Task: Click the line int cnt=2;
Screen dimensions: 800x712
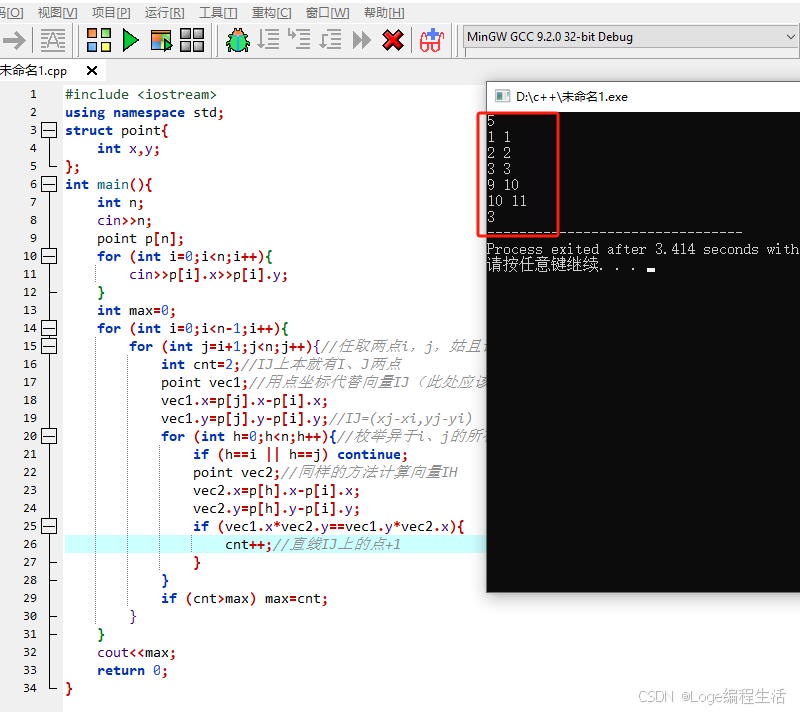Action: click(200, 365)
